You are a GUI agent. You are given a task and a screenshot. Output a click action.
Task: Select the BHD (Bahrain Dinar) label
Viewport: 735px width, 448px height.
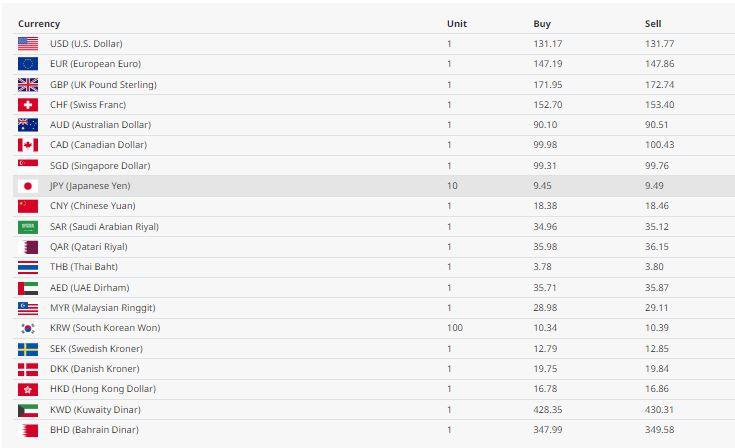(x=94, y=429)
